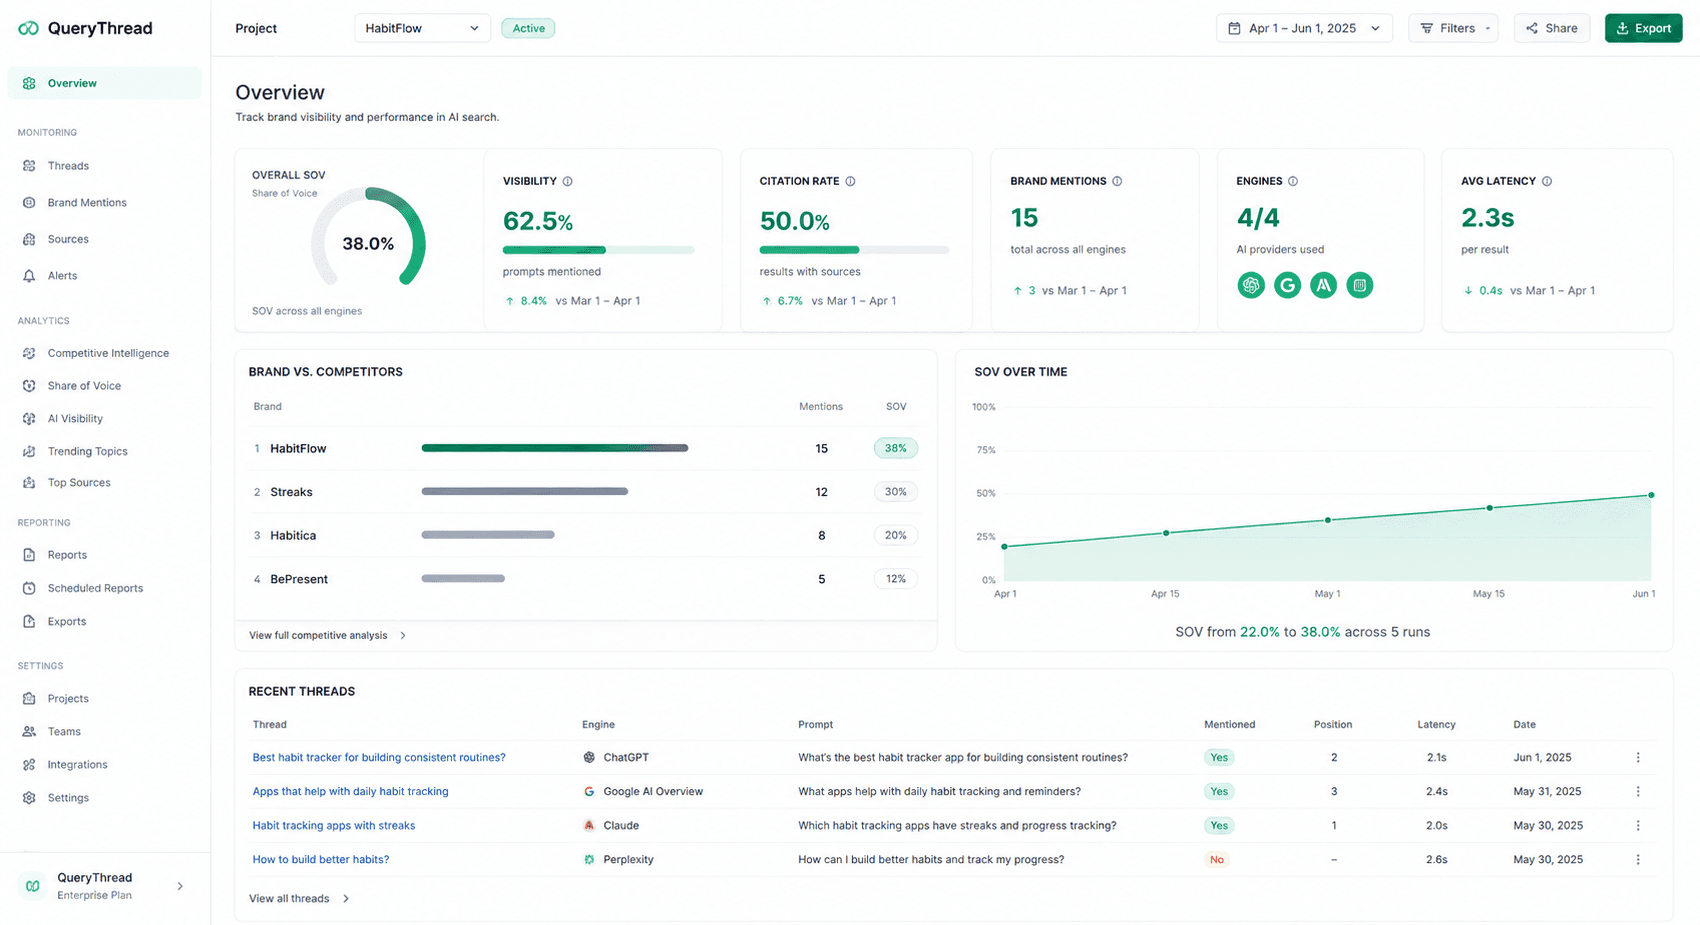The image size is (1700, 925).
Task: Click the Avg Latency info icon
Action: coord(1547,181)
